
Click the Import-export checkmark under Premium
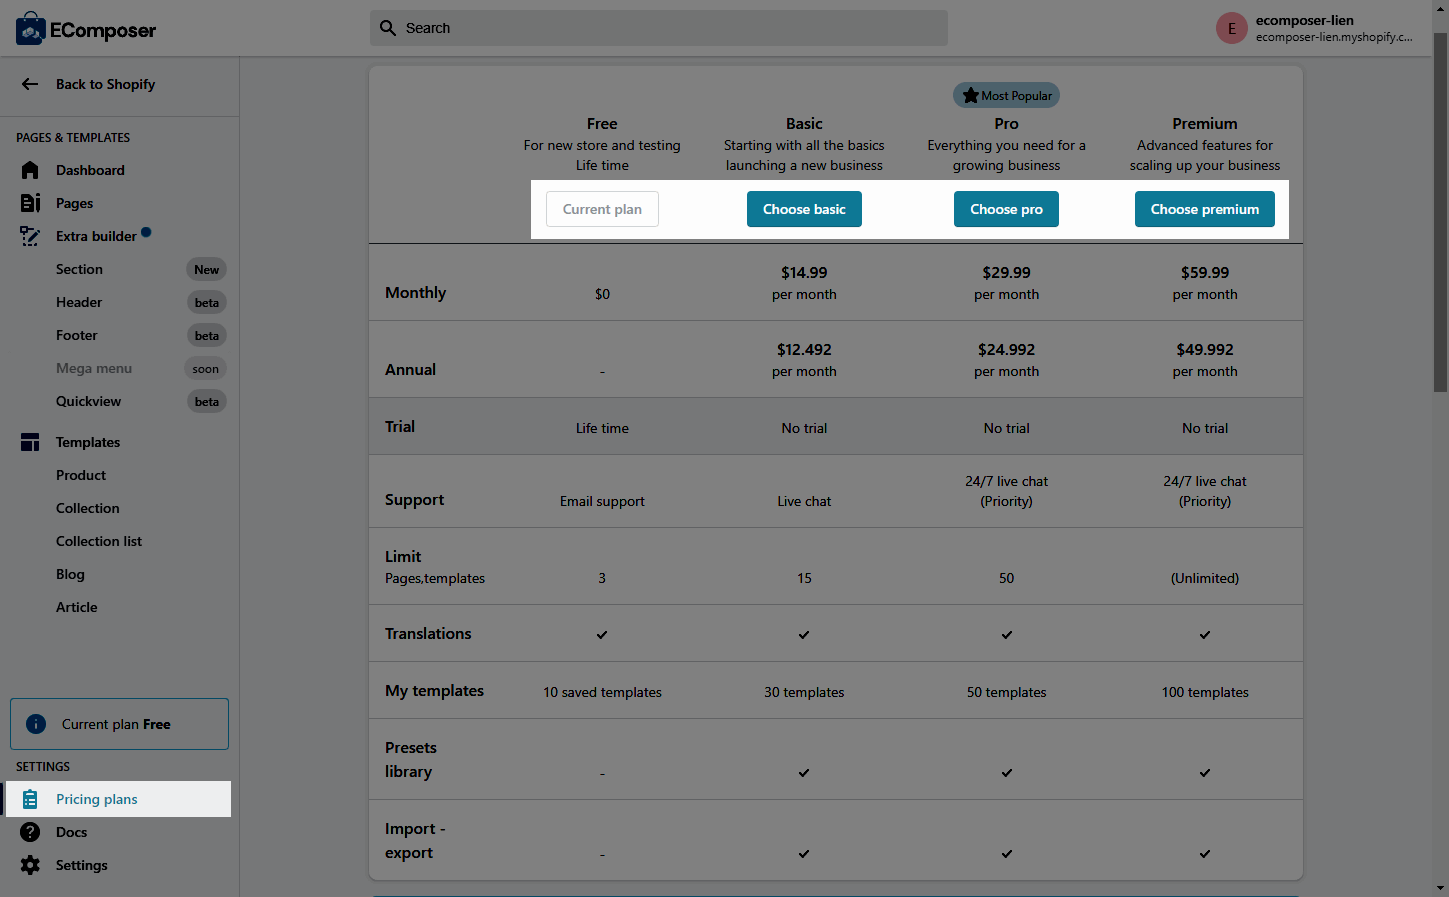(1205, 854)
